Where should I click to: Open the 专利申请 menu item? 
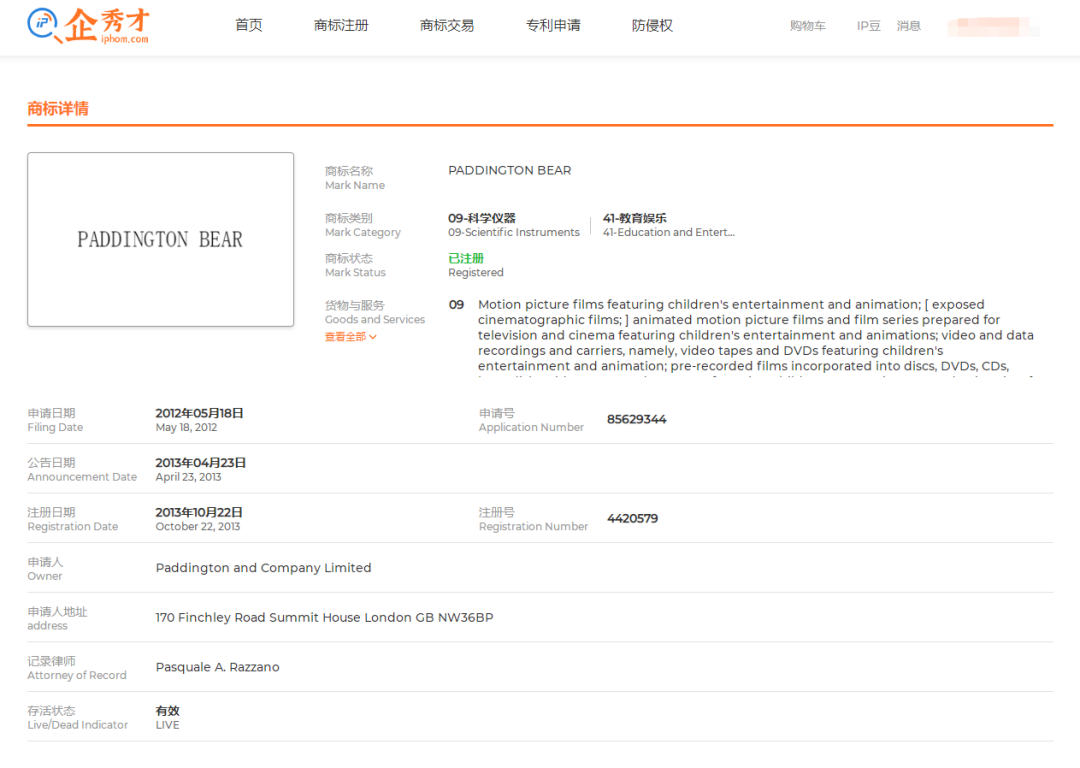click(553, 25)
